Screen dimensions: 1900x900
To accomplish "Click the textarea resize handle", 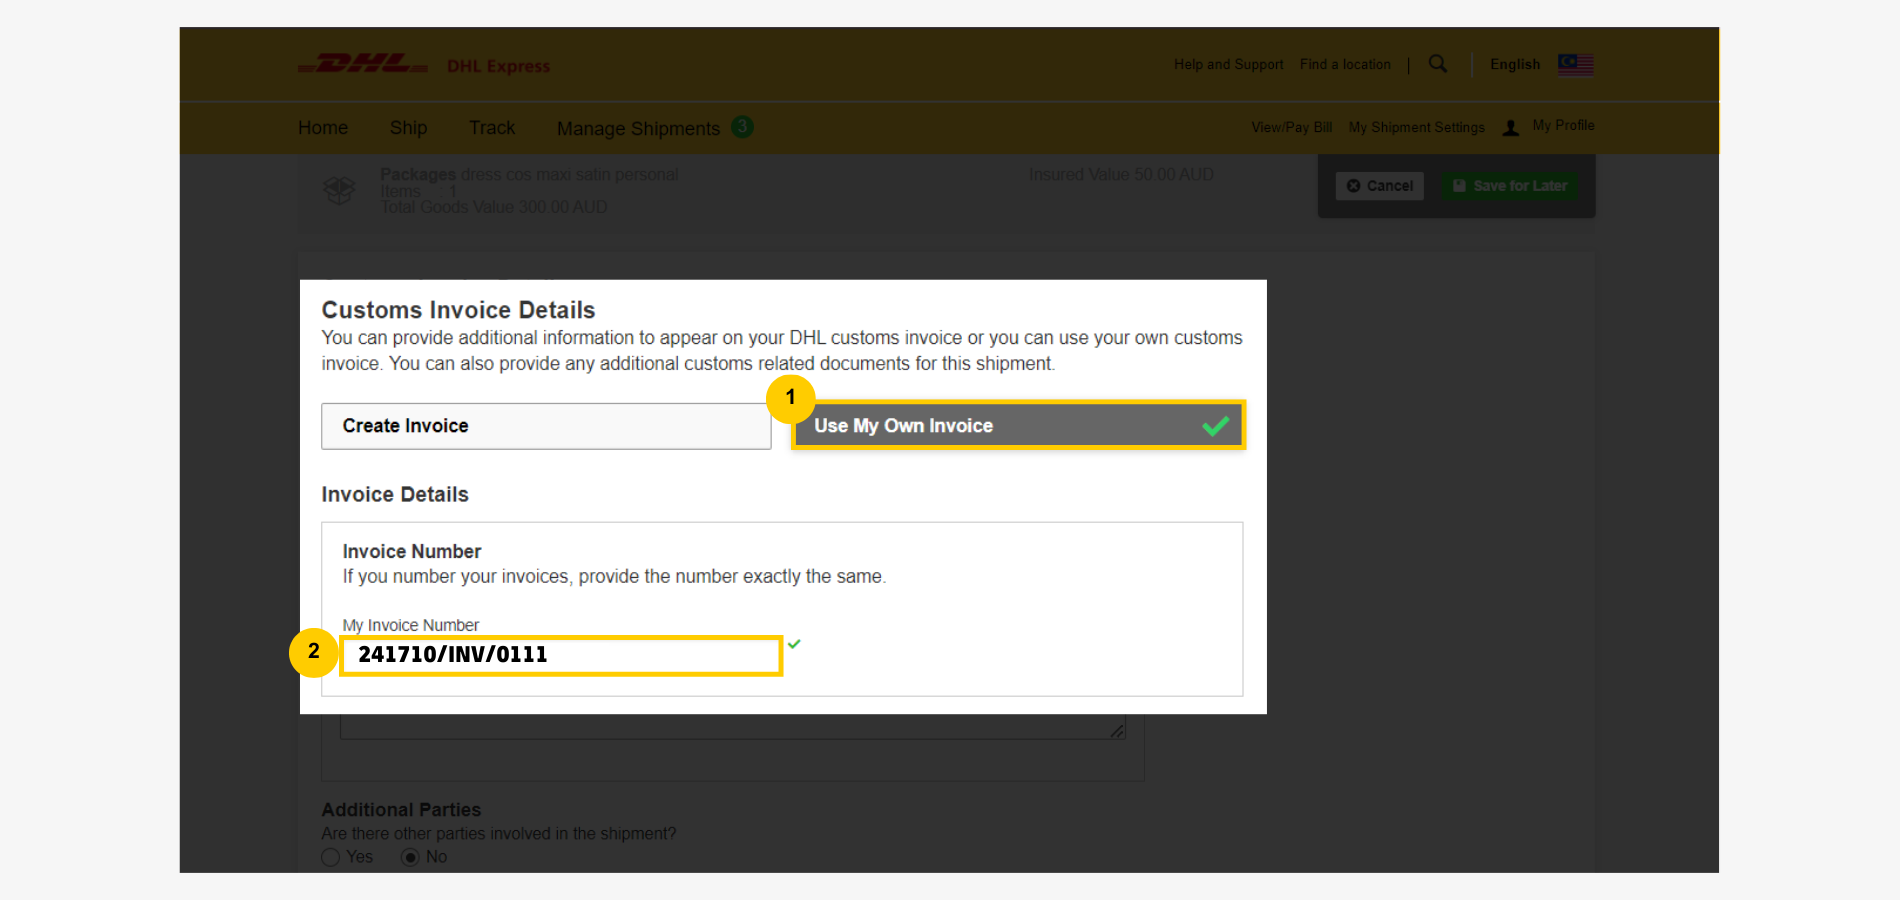I will click(x=1117, y=731).
